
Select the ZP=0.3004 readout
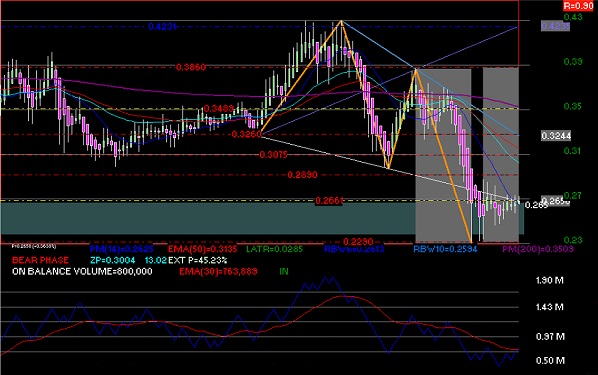coord(113,260)
